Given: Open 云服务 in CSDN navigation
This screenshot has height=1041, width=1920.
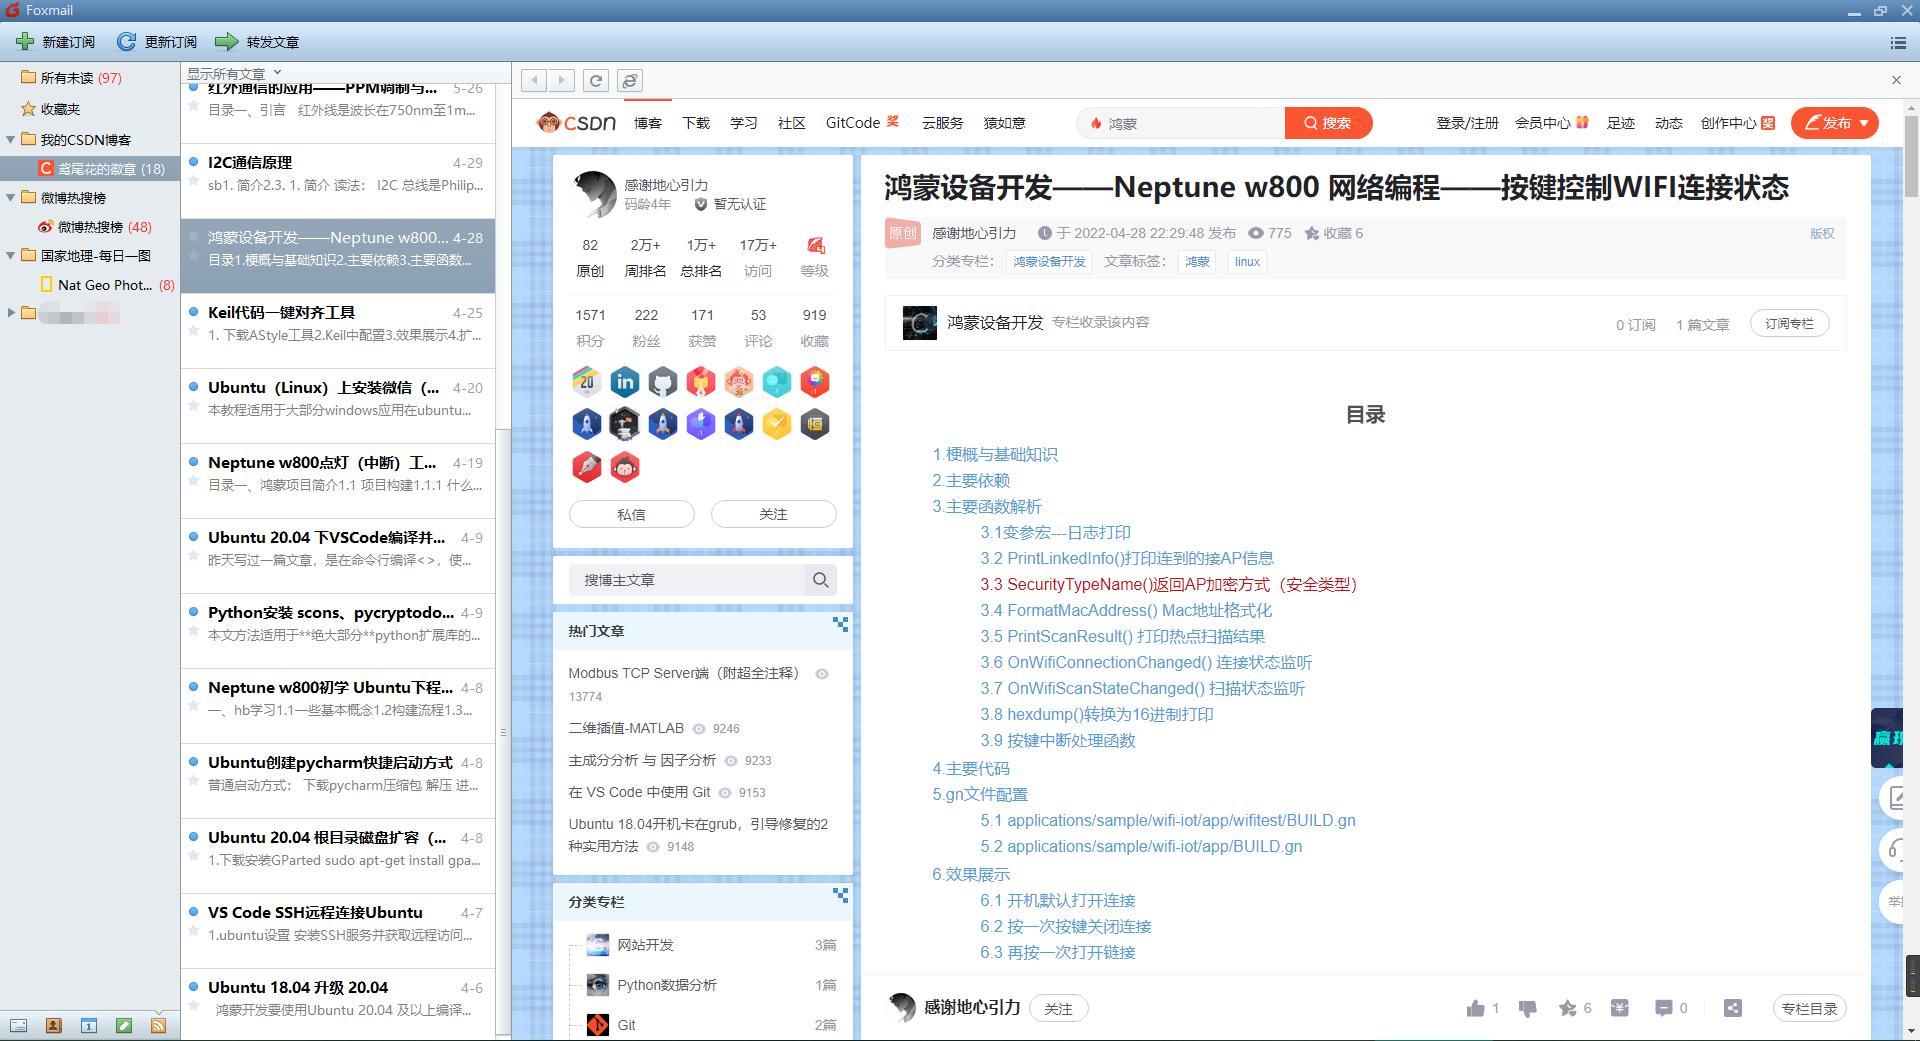Looking at the screenshot, I should pyautogui.click(x=943, y=123).
